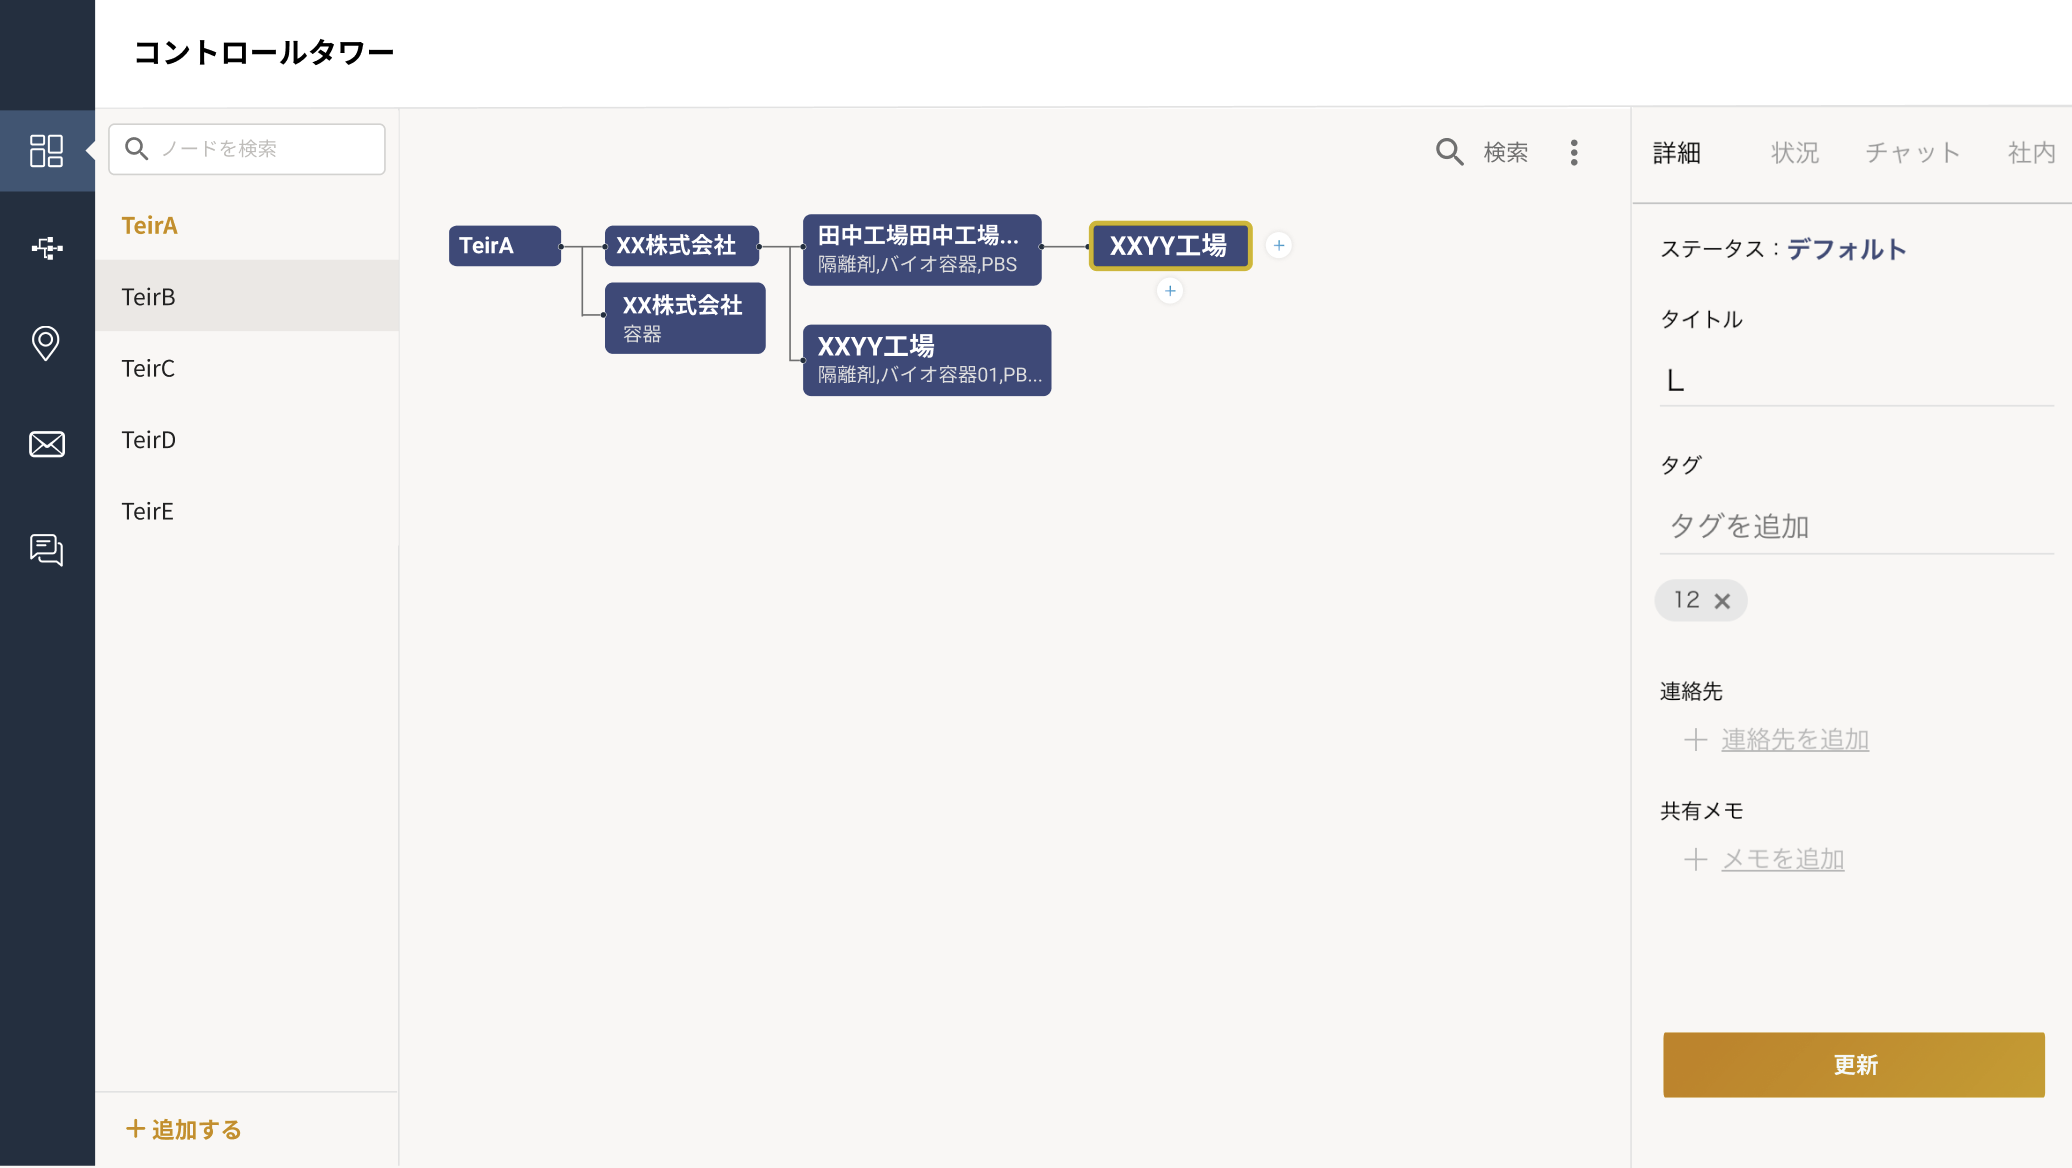Open the chat bubbles icon in sidebar
This screenshot has width=2072, height=1168.
(46, 549)
